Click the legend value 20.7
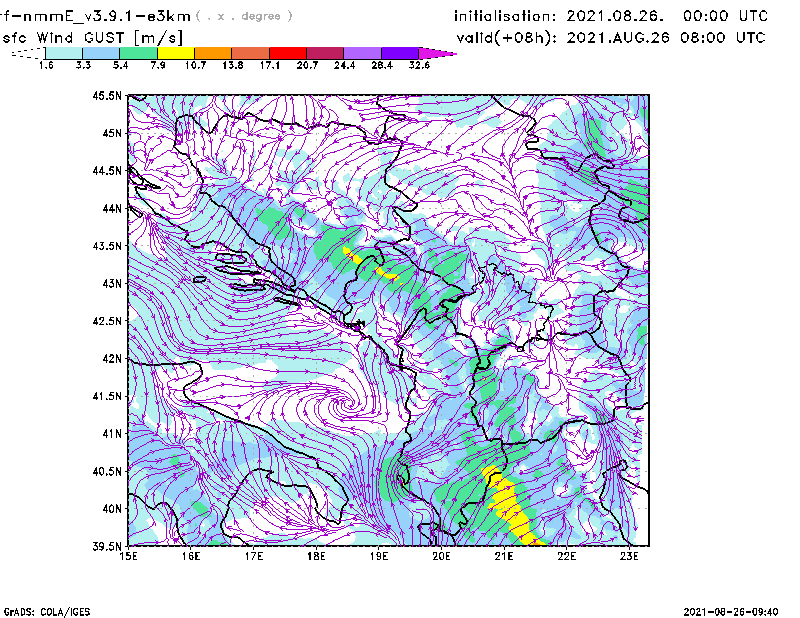800x618 pixels. tap(307, 65)
